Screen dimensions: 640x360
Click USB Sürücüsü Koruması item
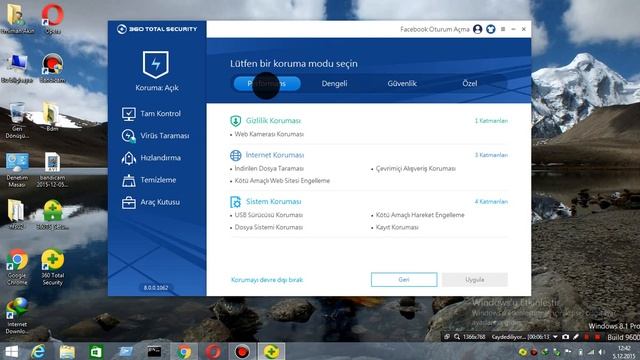pyautogui.click(x=269, y=215)
